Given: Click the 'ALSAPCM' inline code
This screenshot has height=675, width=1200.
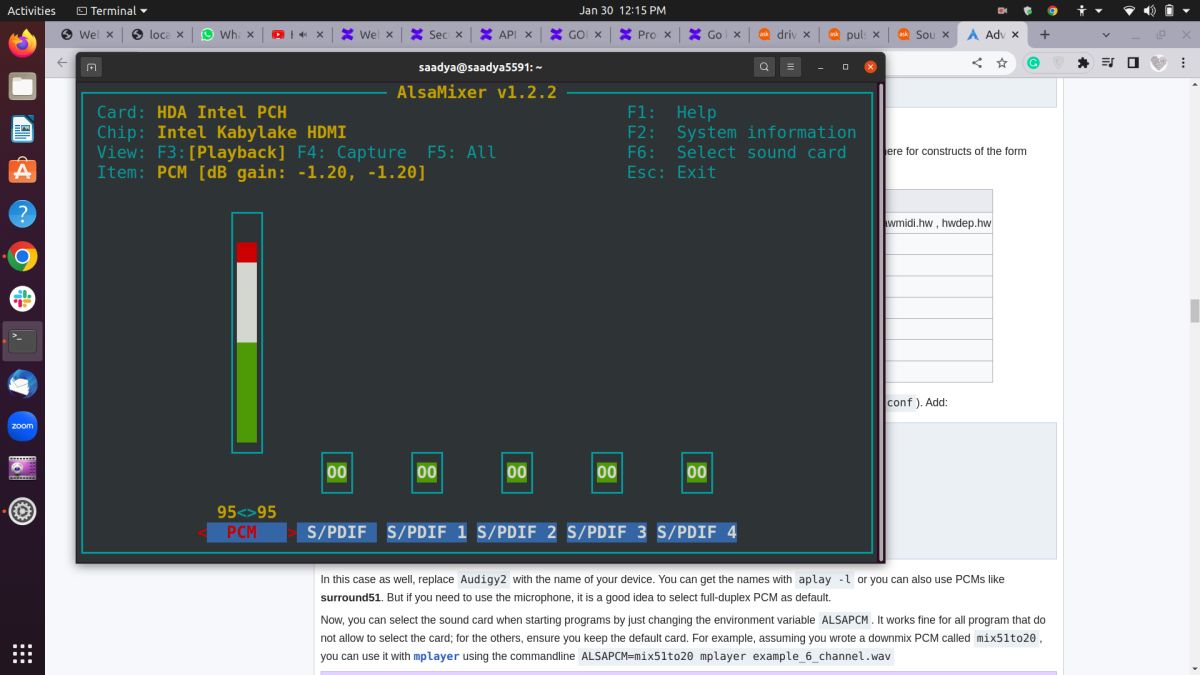Looking at the screenshot, I should click(845, 620).
